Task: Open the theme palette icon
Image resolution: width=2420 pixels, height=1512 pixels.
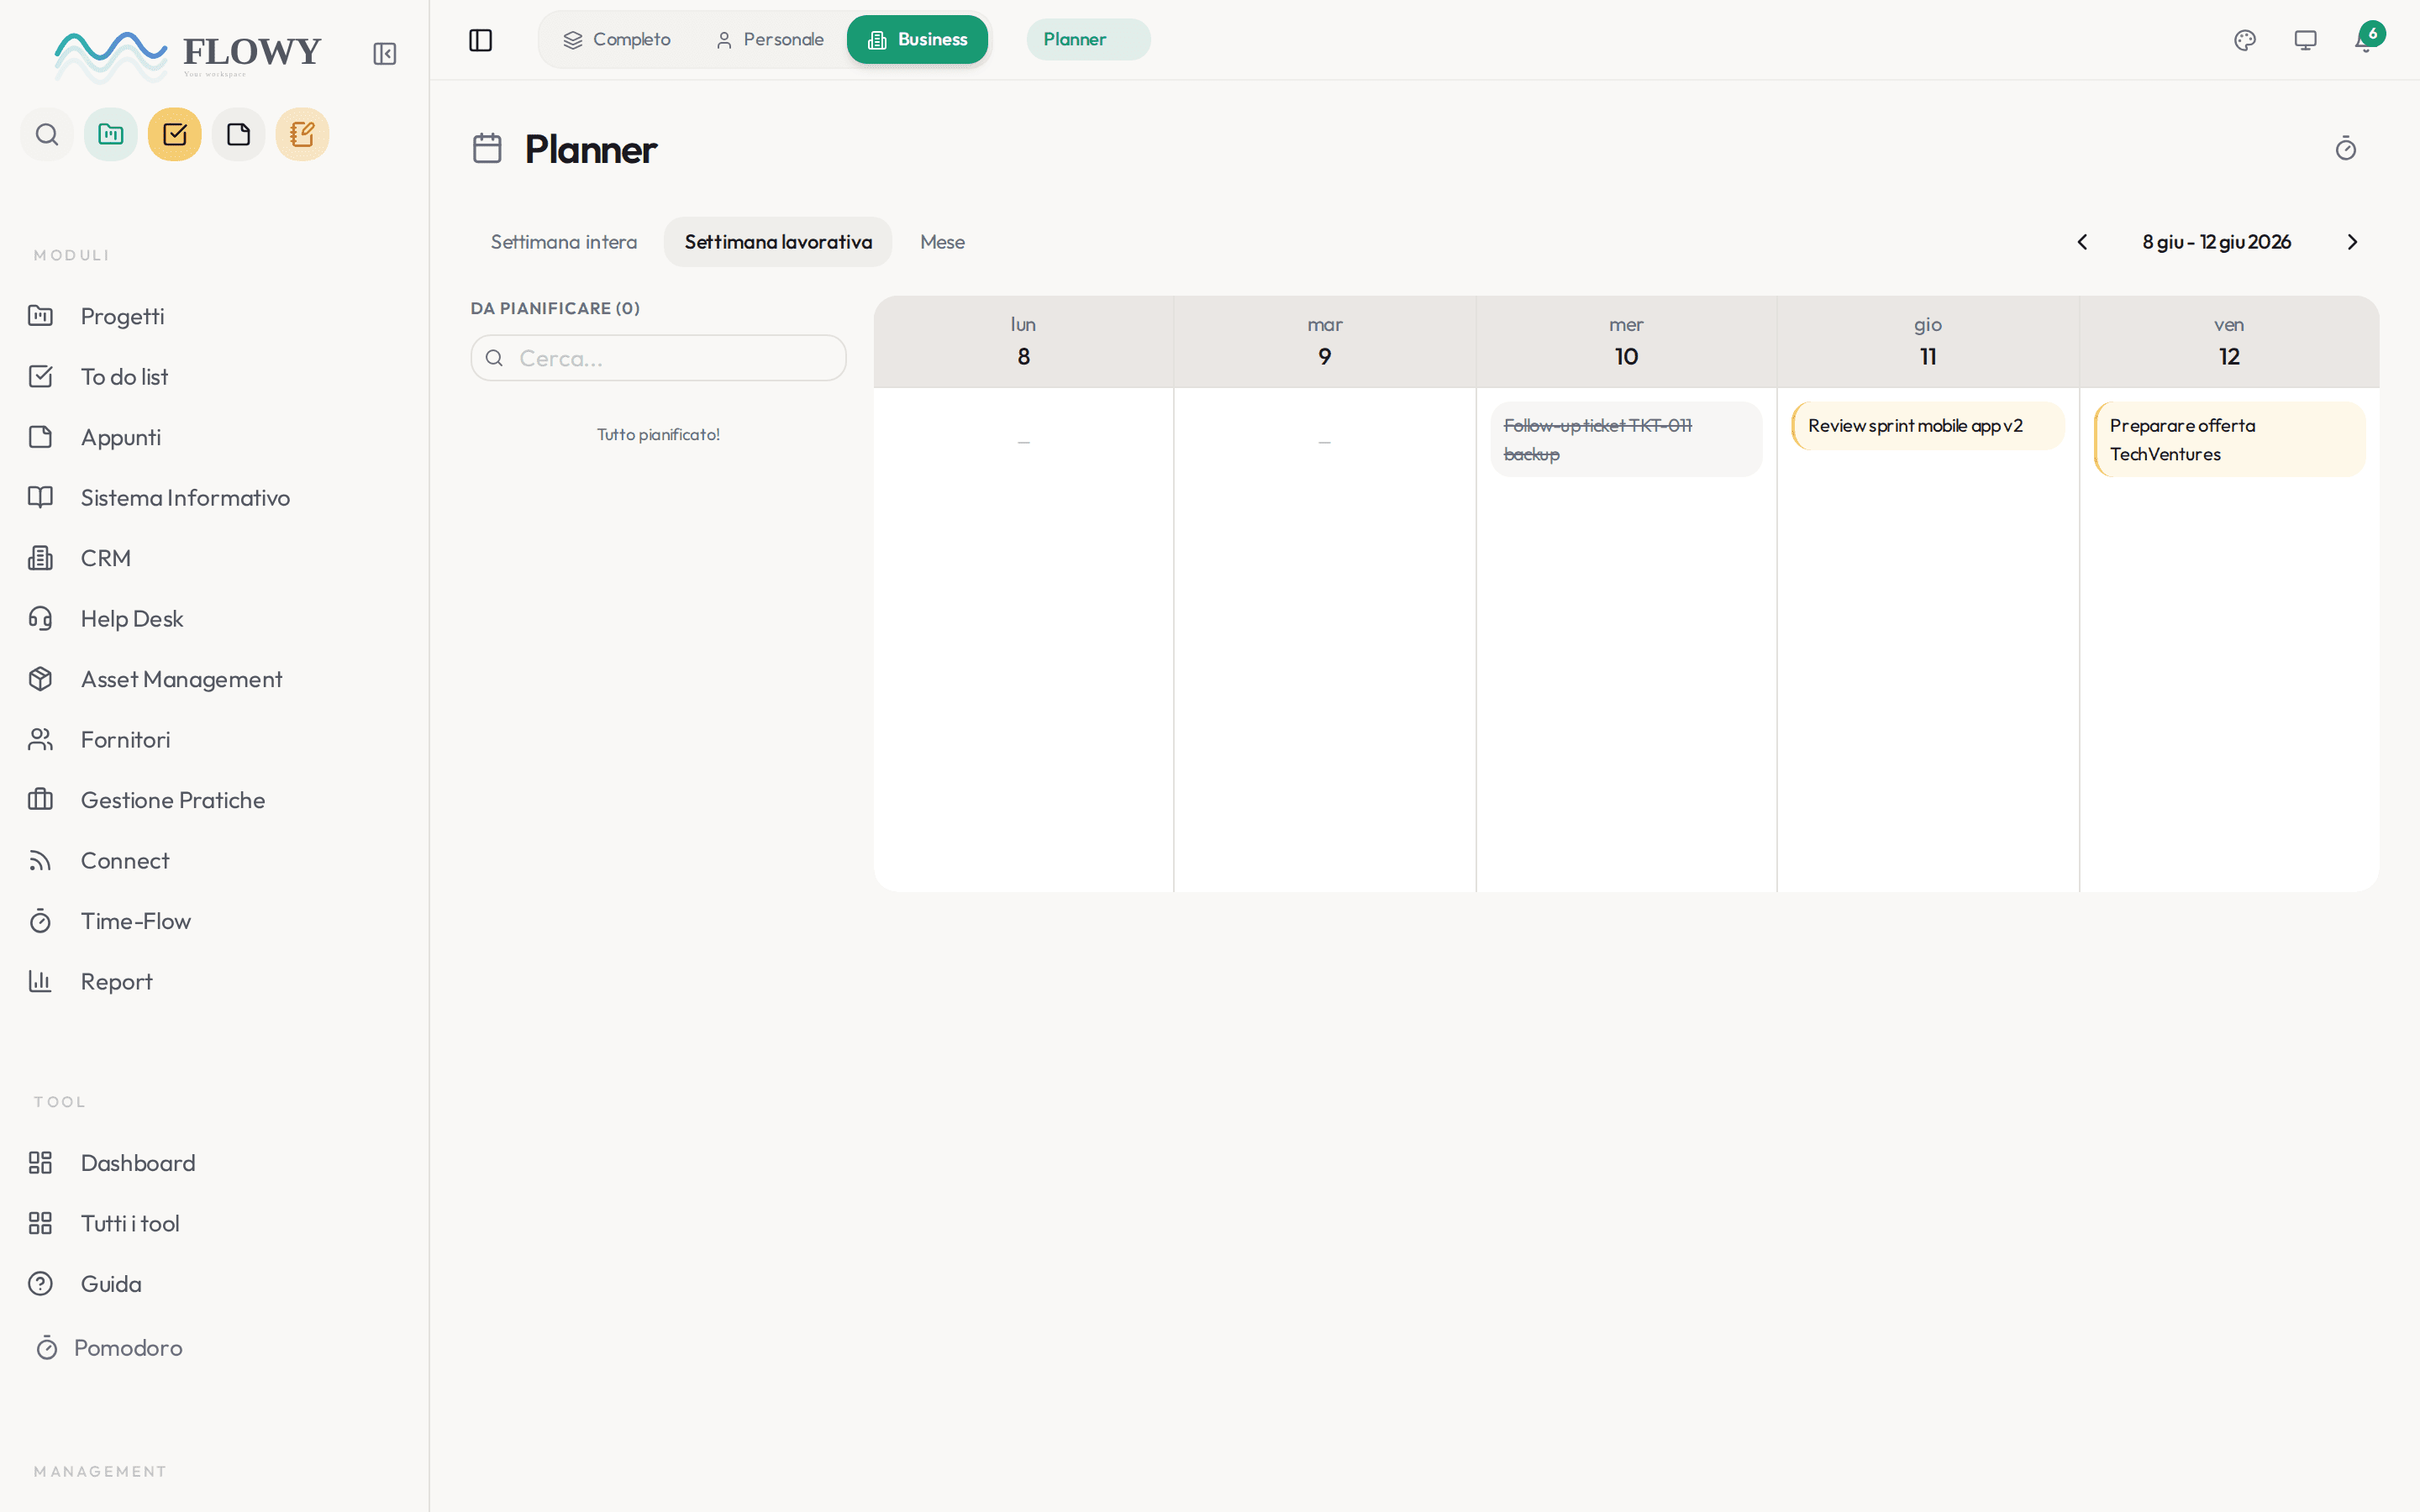Action: coord(2245,40)
